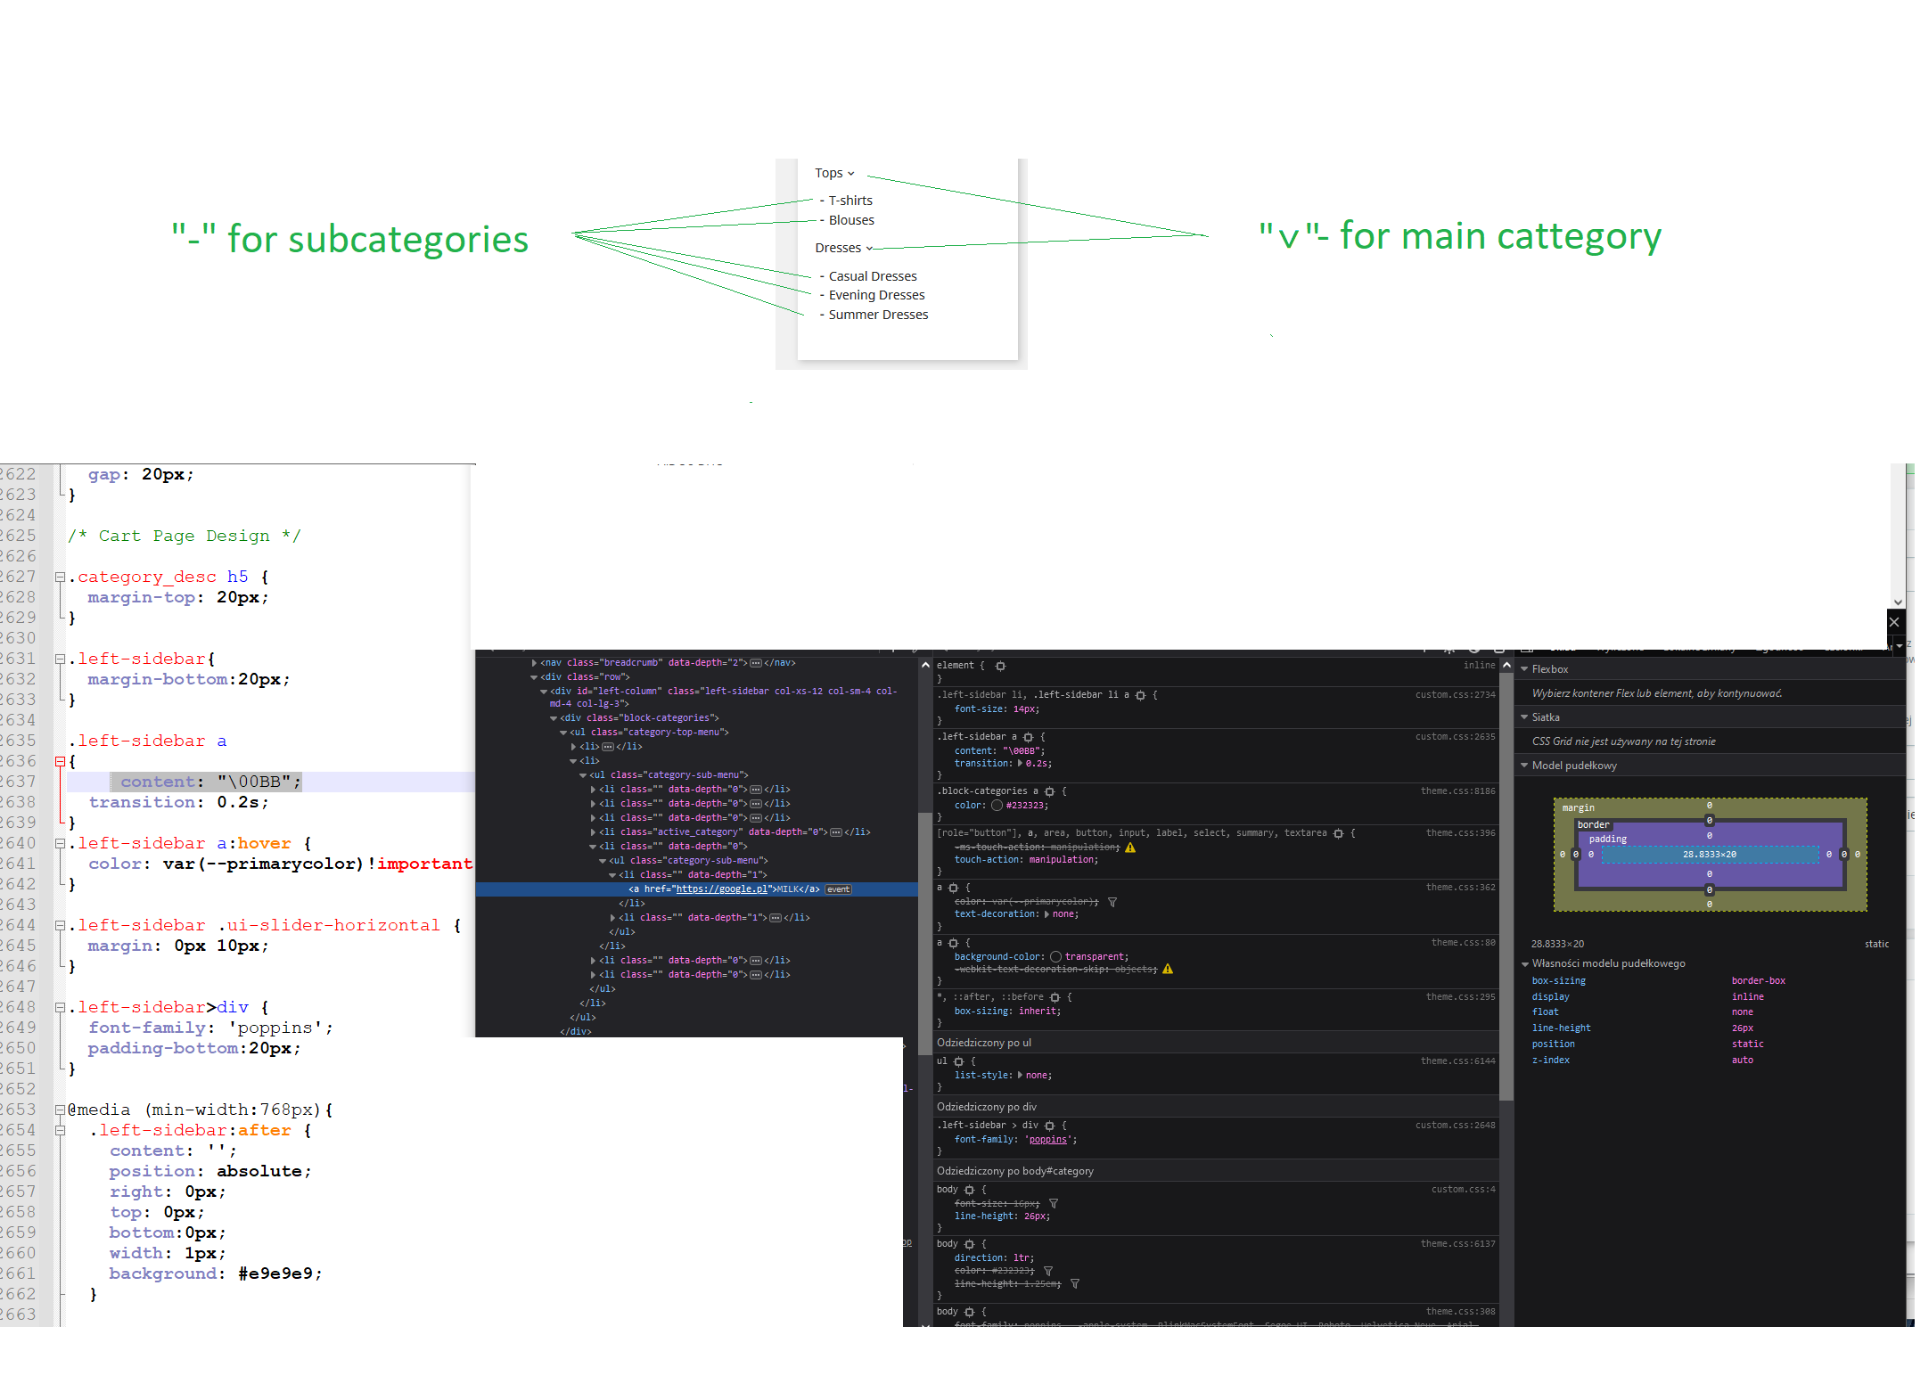Expand the active_category li node
The height and width of the screenshot is (1392, 1920).
click(x=593, y=832)
